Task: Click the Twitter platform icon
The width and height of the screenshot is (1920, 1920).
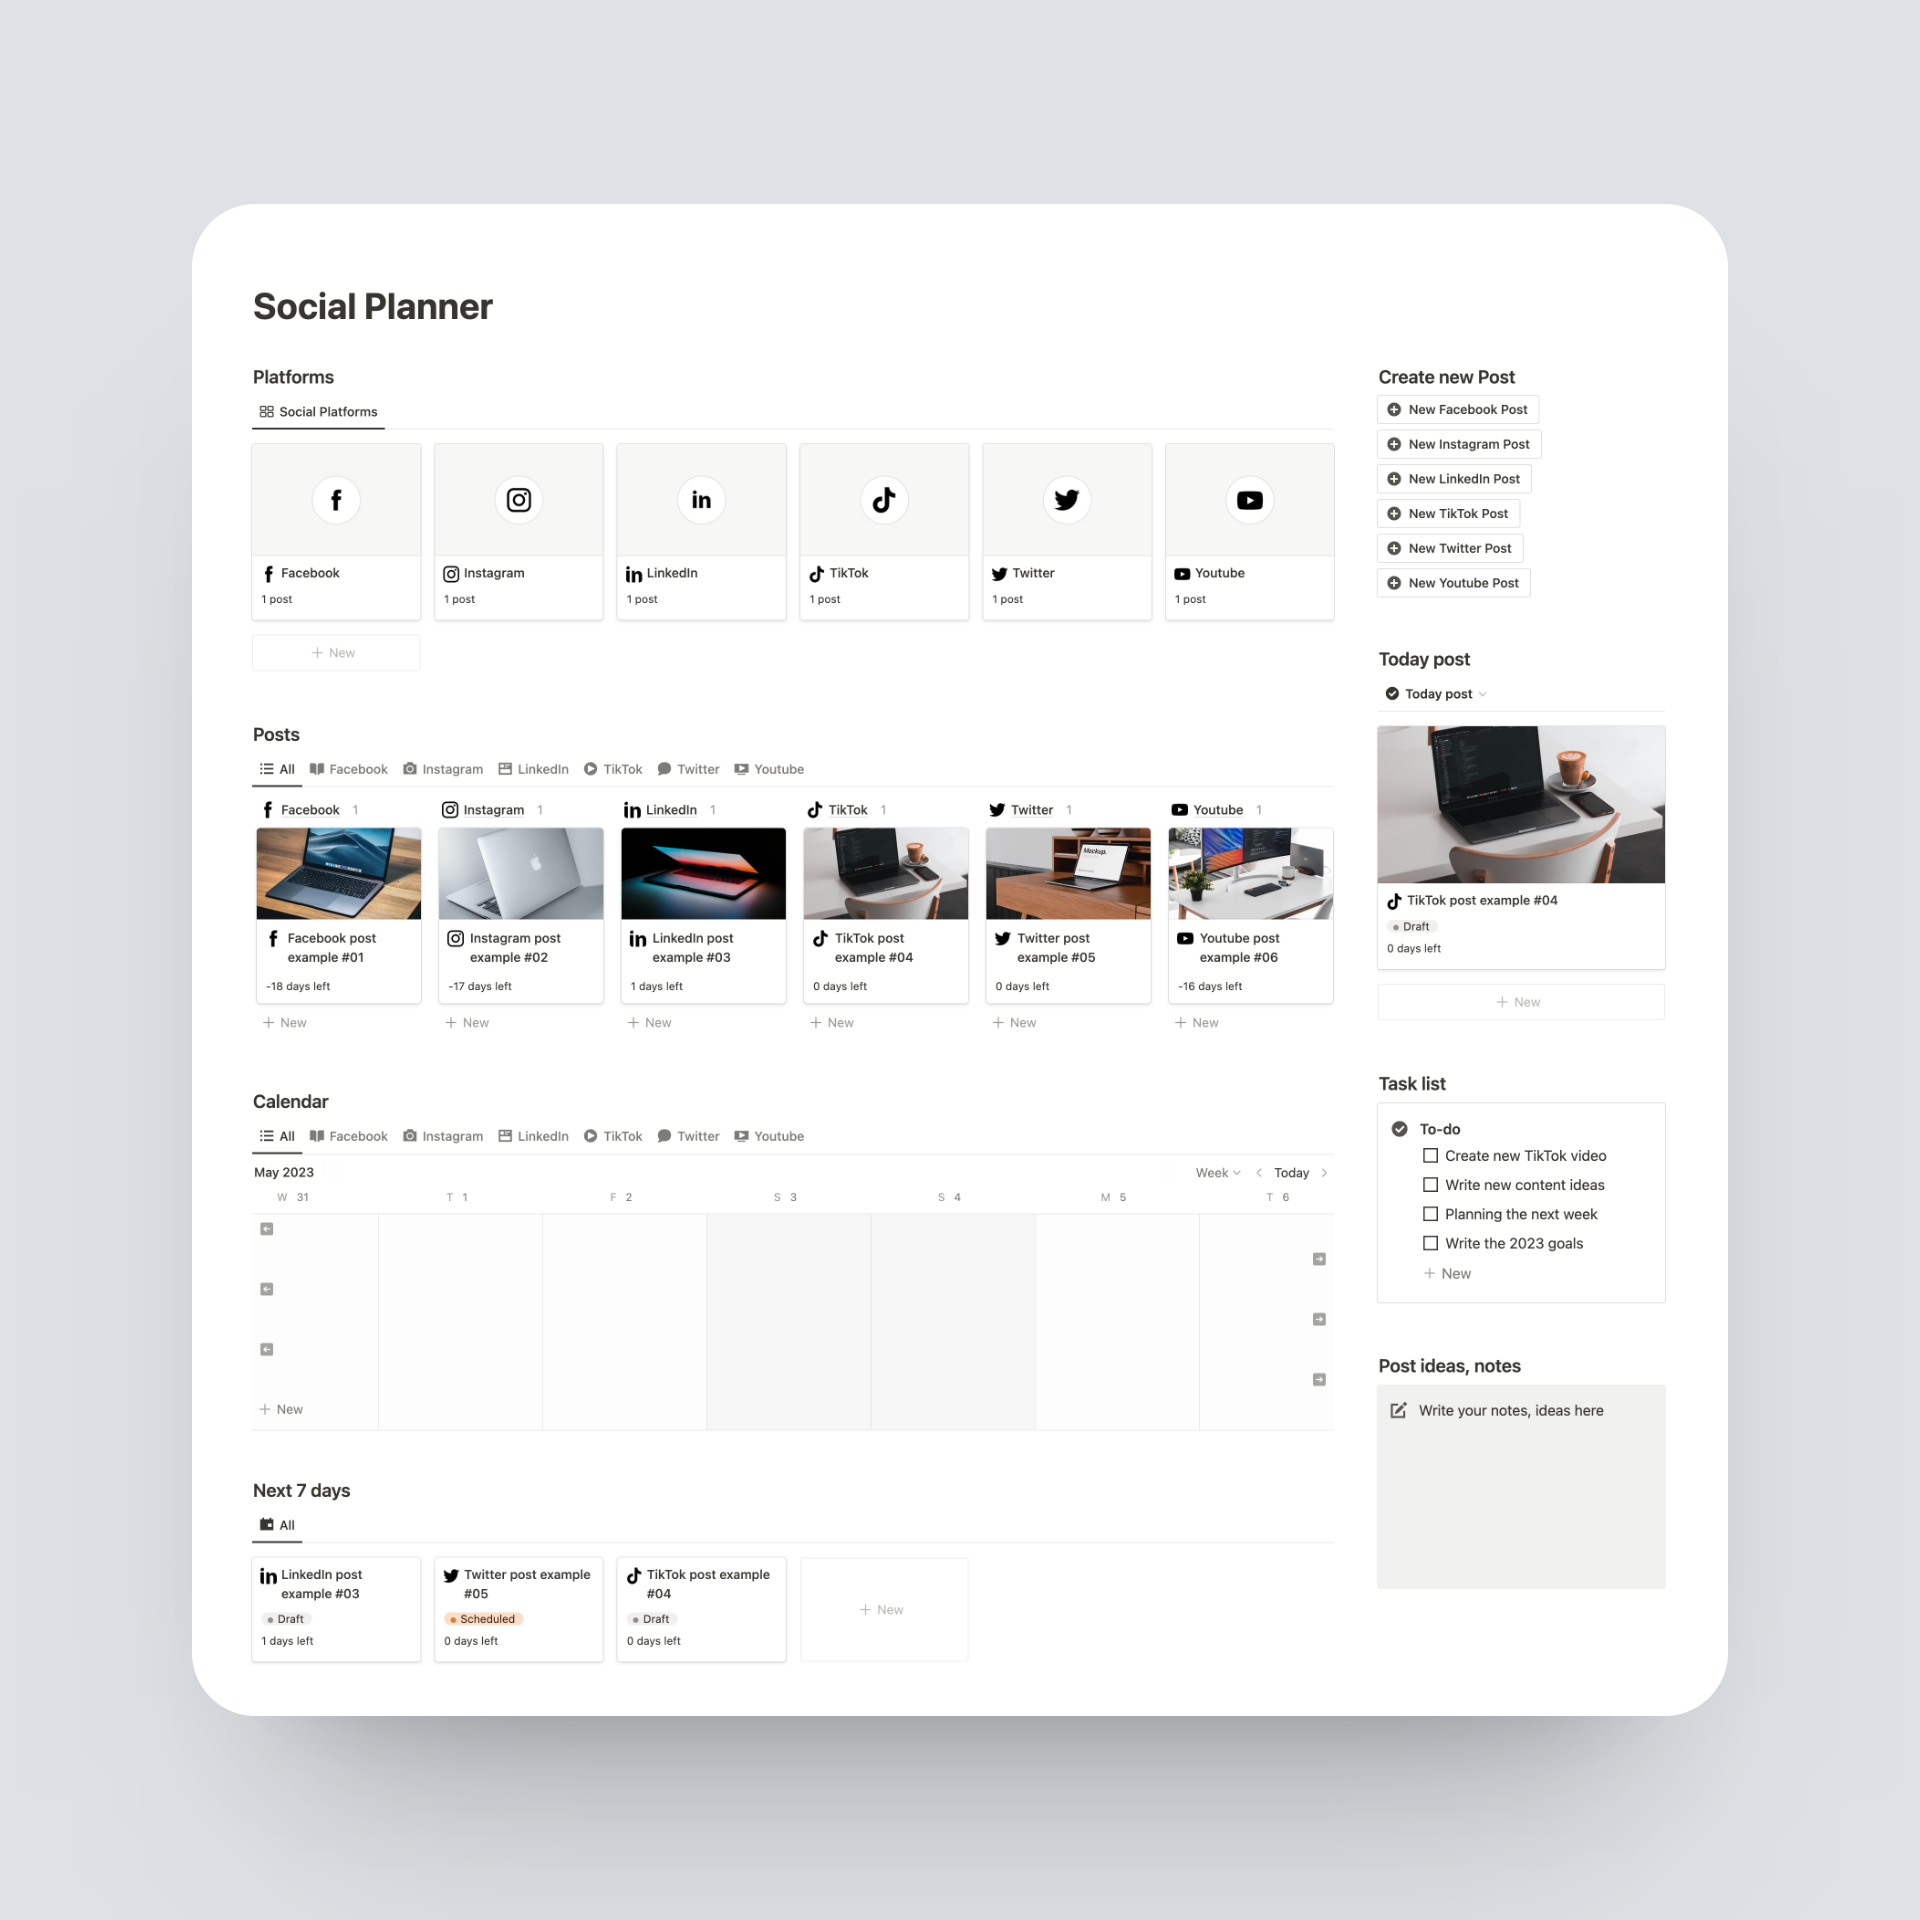Action: (1065, 499)
